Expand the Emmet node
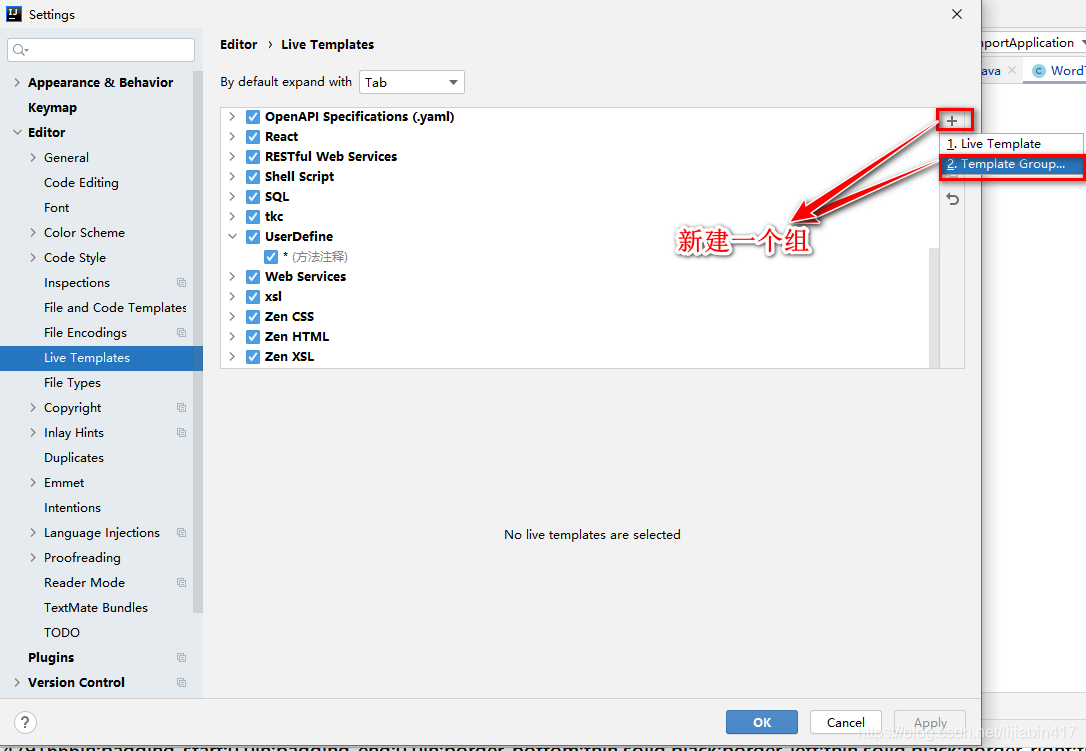This screenshot has width=1086, height=751. tap(33, 483)
